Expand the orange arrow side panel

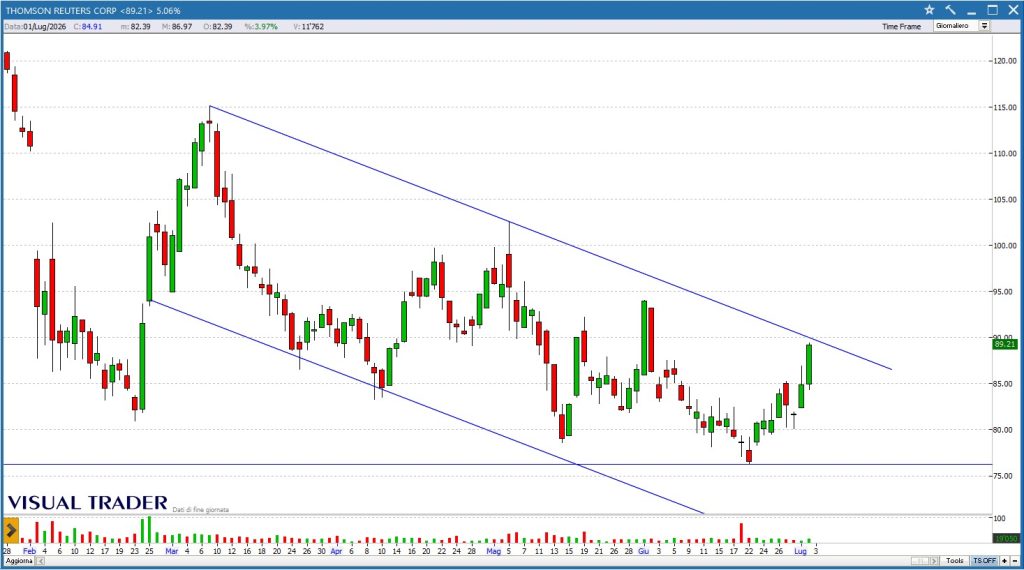(x=11, y=530)
